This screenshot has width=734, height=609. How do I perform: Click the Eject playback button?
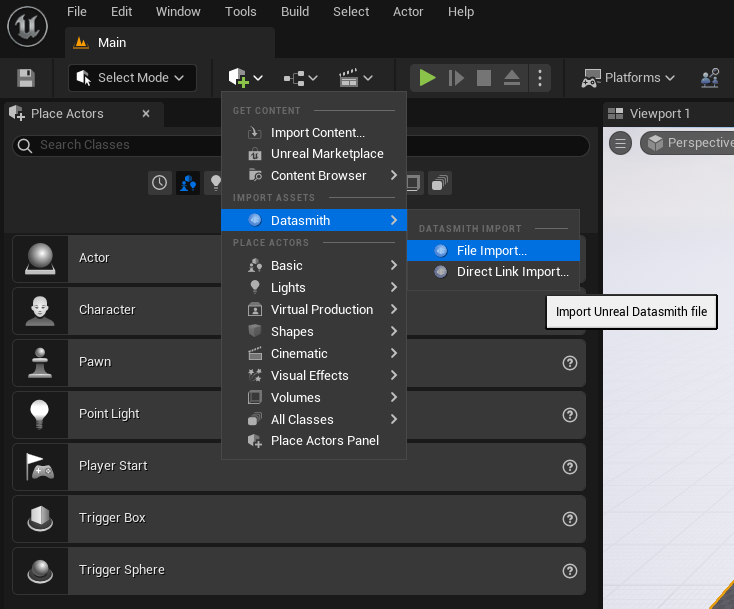[x=512, y=78]
